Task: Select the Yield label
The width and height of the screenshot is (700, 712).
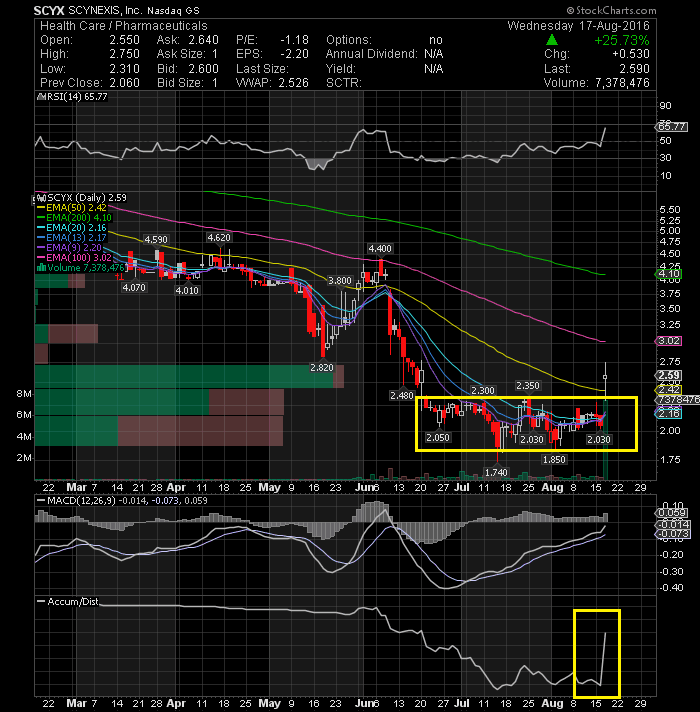Action: [340, 69]
